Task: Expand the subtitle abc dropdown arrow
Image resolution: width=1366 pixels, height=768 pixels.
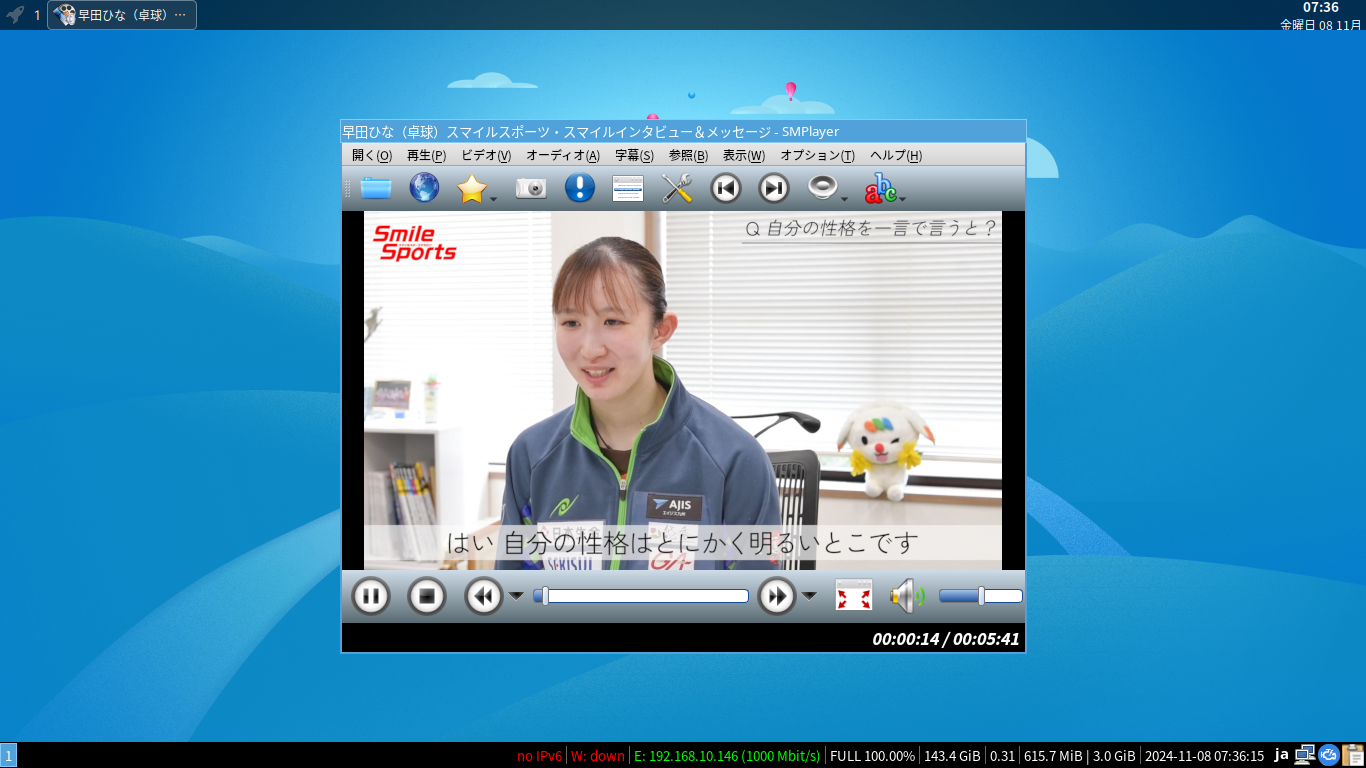Action: click(903, 198)
